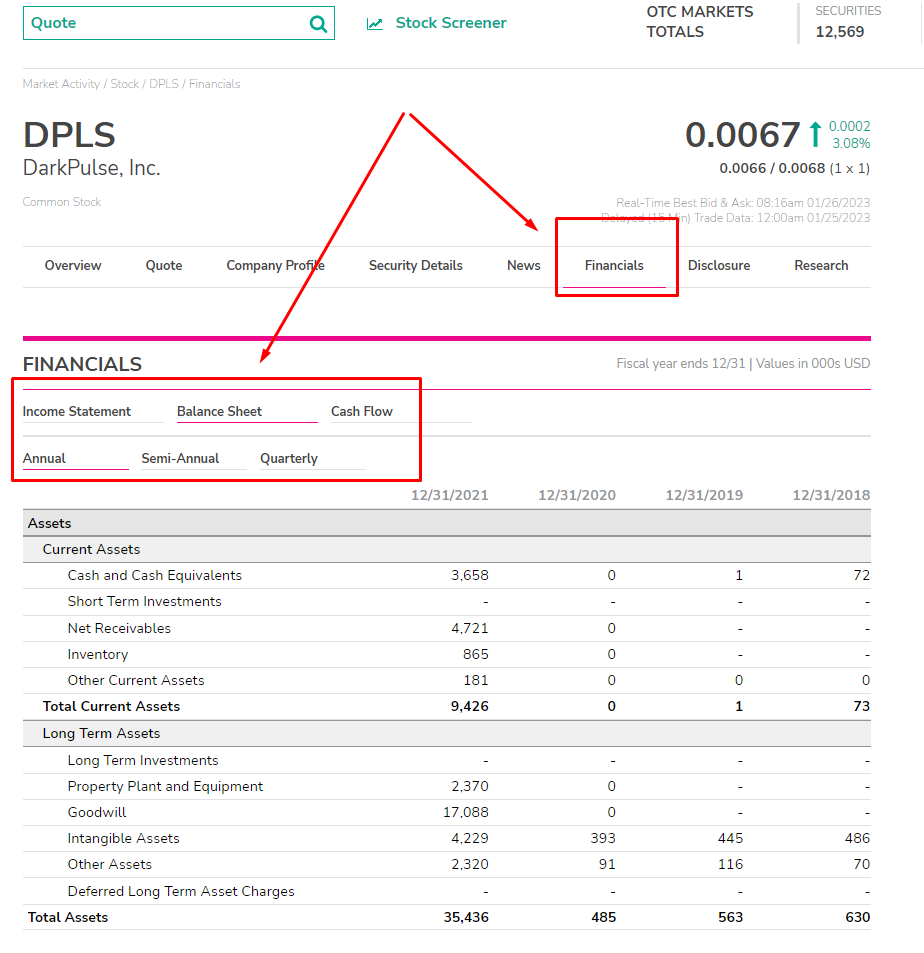This screenshot has width=924, height=953.
Task: Click the 12/31/2021 column header
Action: click(x=450, y=495)
